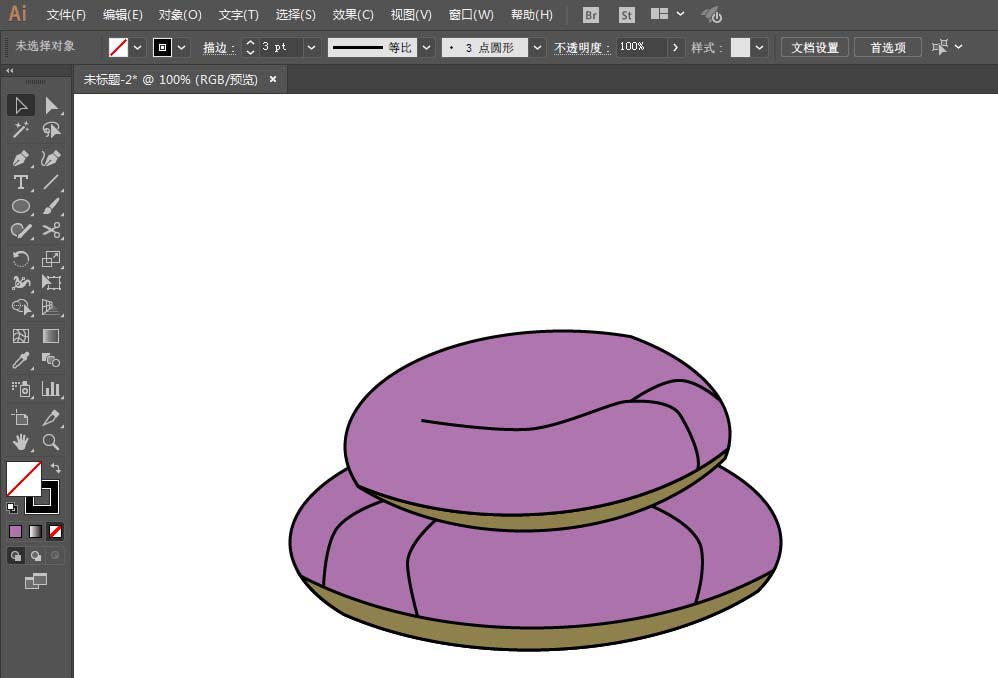Viewport: 998px width, 678px height.
Task: Select the Rotate tool
Action: [20, 258]
